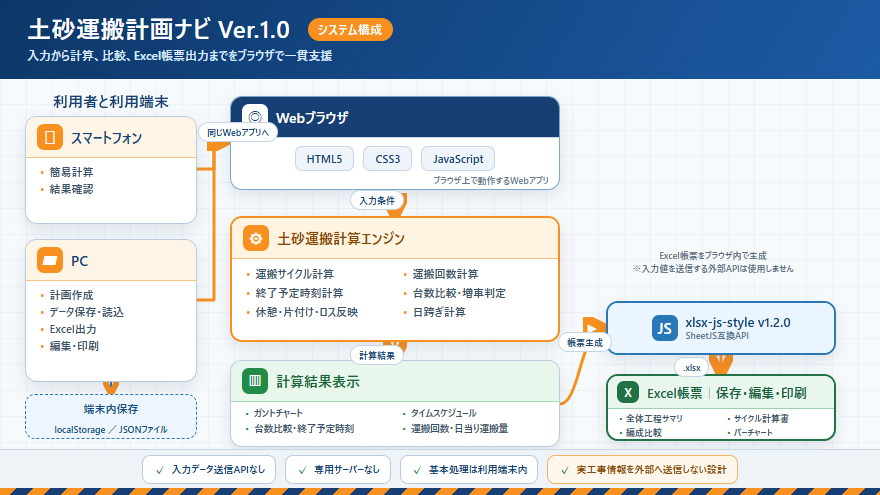Image resolution: width=880 pixels, height=495 pixels.
Task: Click the orange smartphone icon
Action: click(x=49, y=138)
